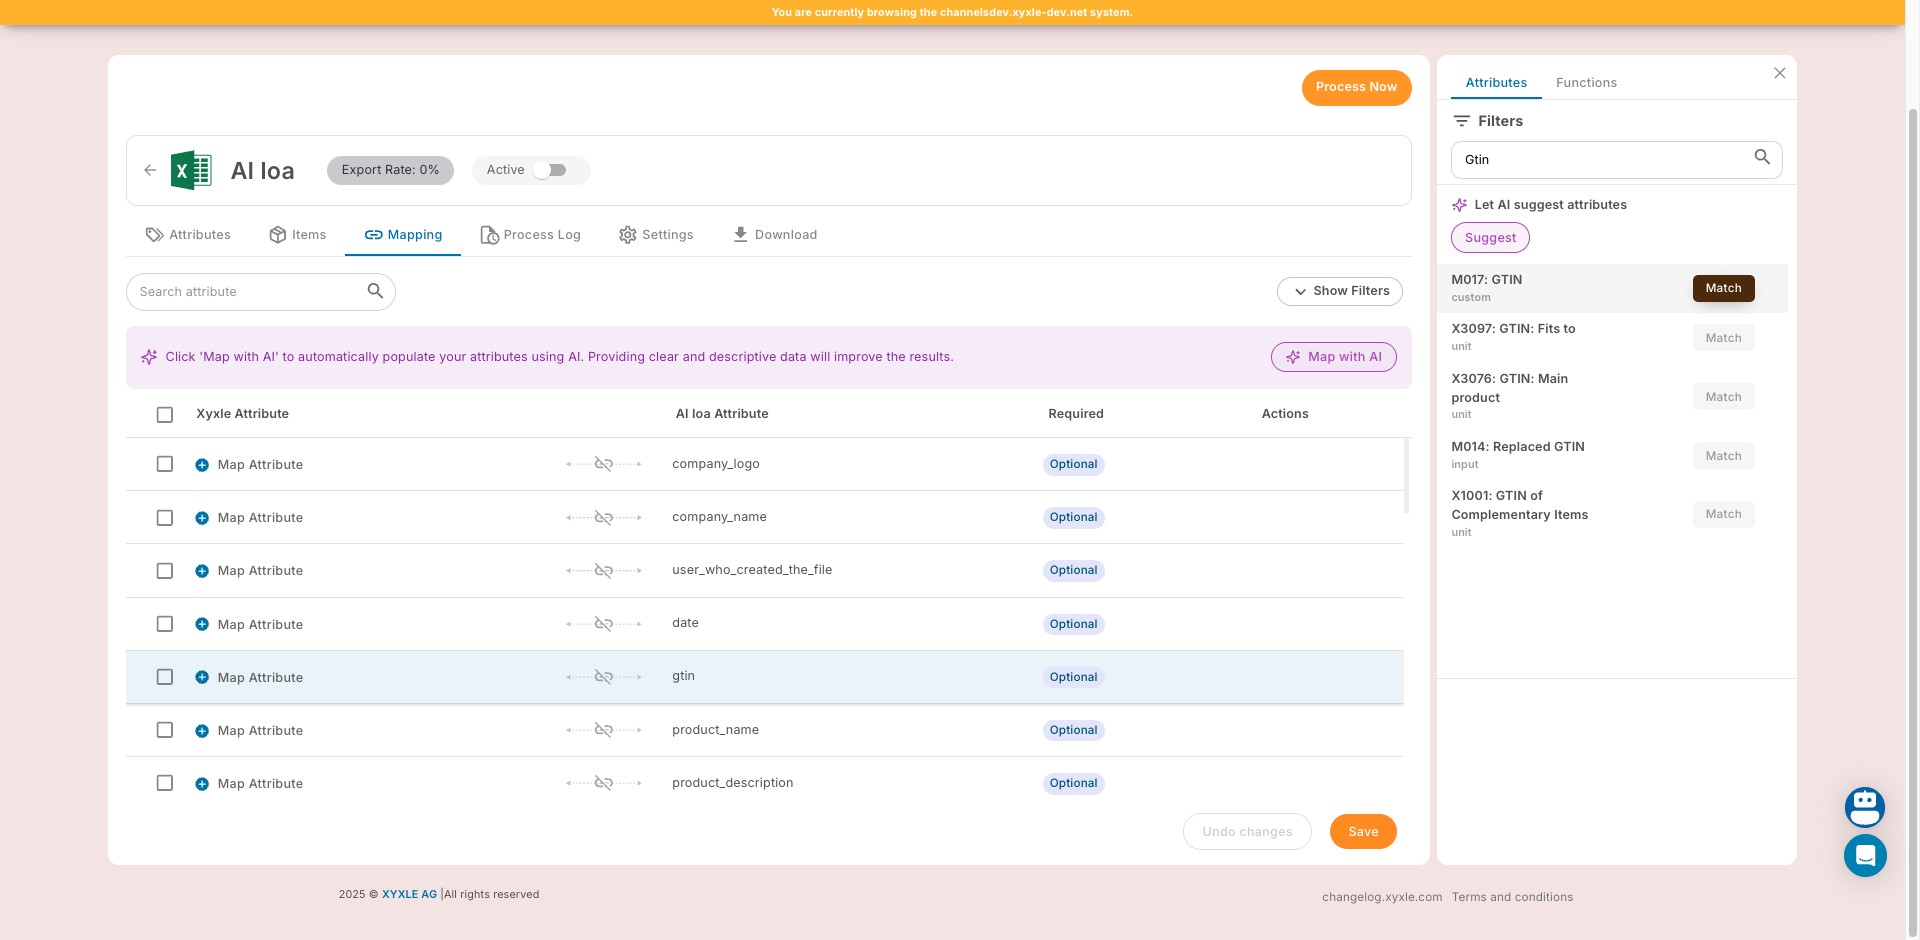Click the plus icon for company_logo Map Attribute
The image size is (1920, 940).
pos(202,465)
